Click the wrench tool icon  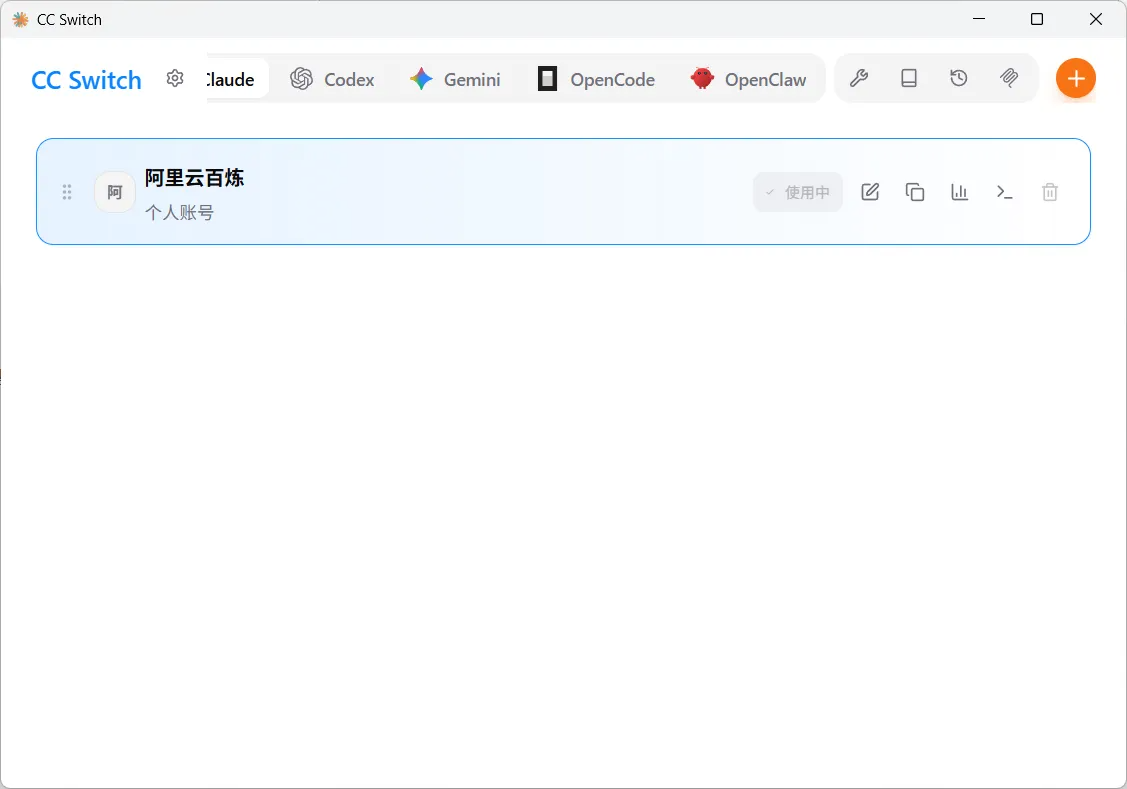(x=859, y=78)
